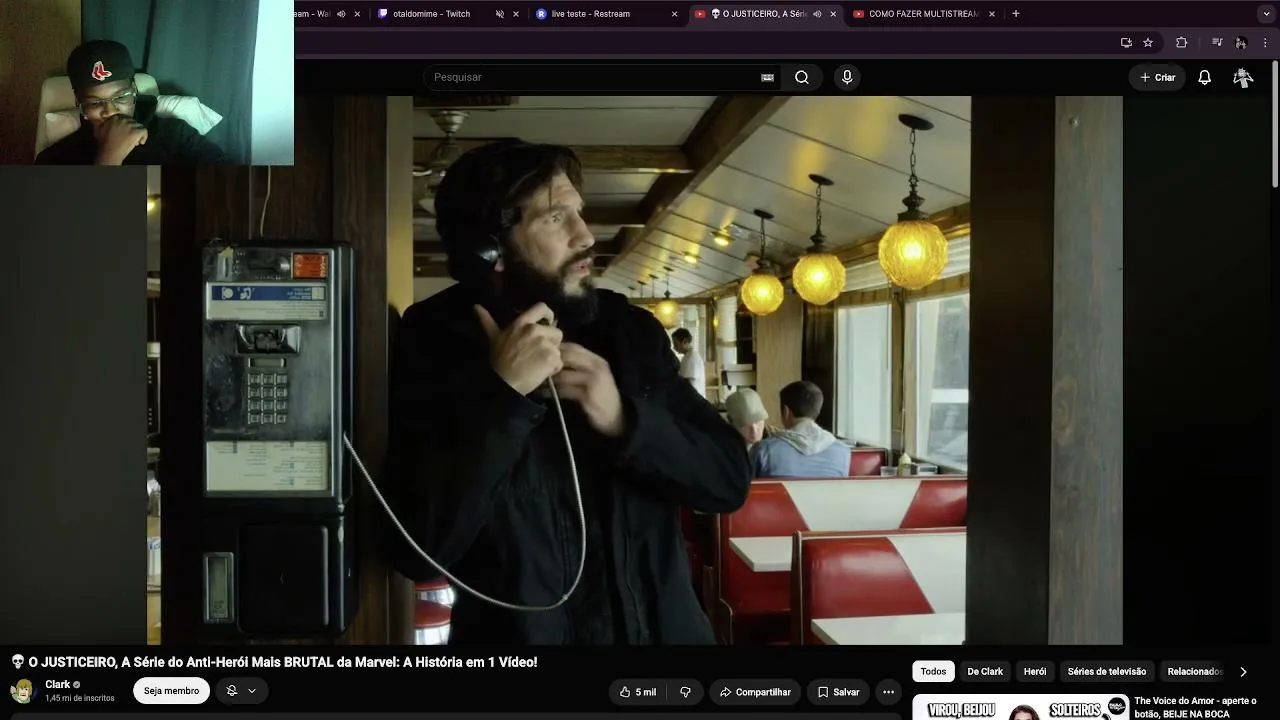
Task: Click the install/cast icon in address bar
Action: pos(1126,42)
